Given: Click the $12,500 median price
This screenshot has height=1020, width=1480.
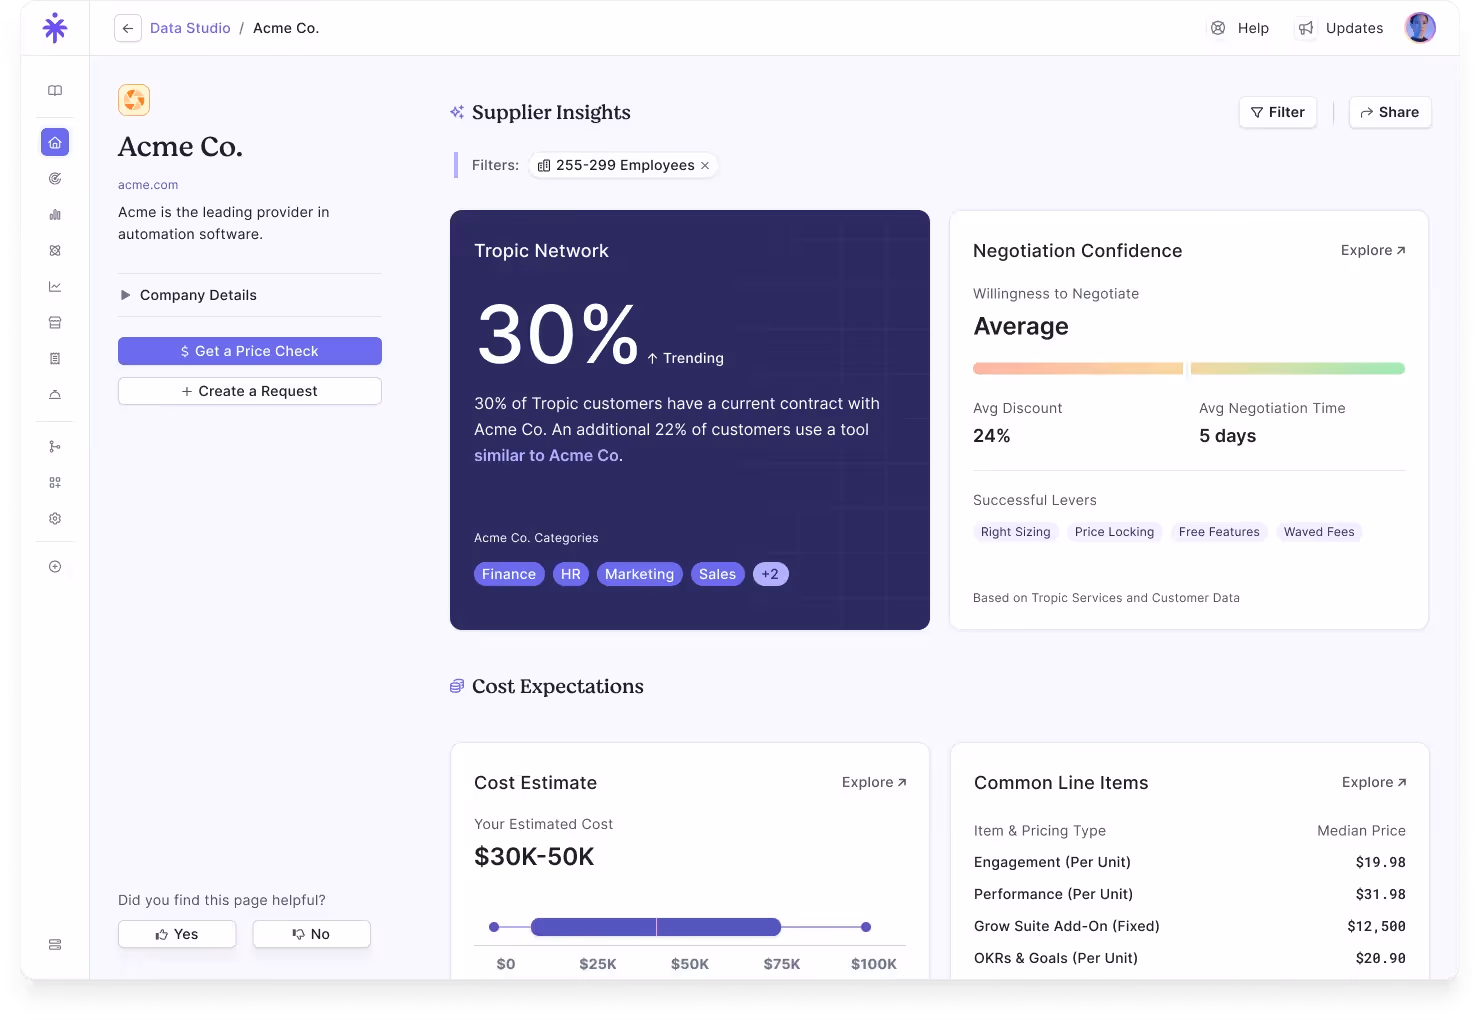Looking at the screenshot, I should (1376, 926).
